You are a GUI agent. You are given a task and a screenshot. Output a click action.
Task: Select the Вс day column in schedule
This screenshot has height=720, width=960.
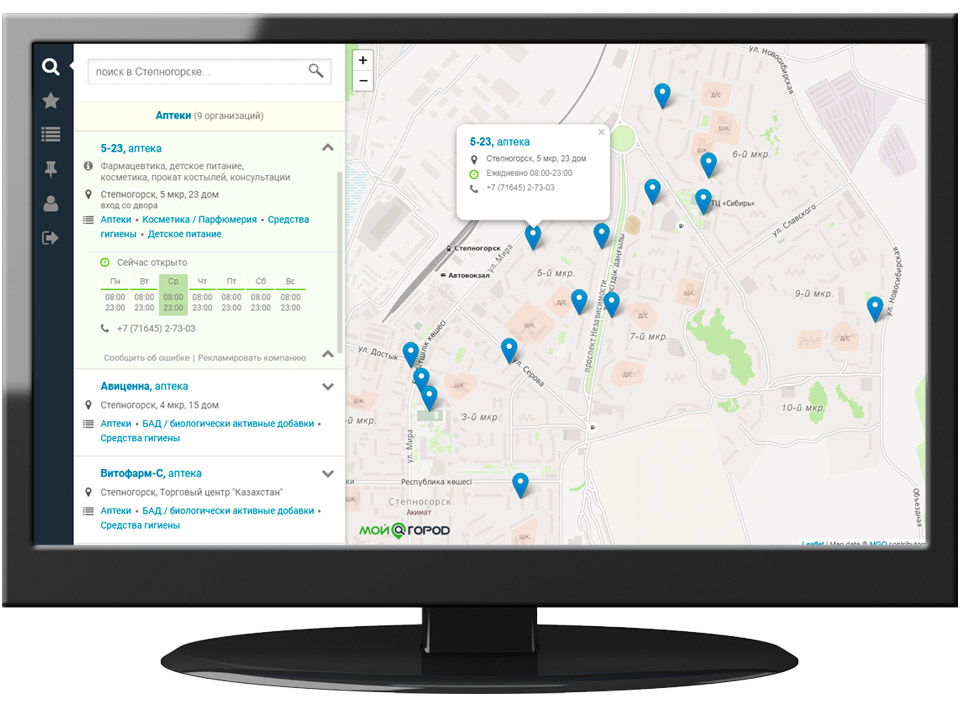click(290, 294)
